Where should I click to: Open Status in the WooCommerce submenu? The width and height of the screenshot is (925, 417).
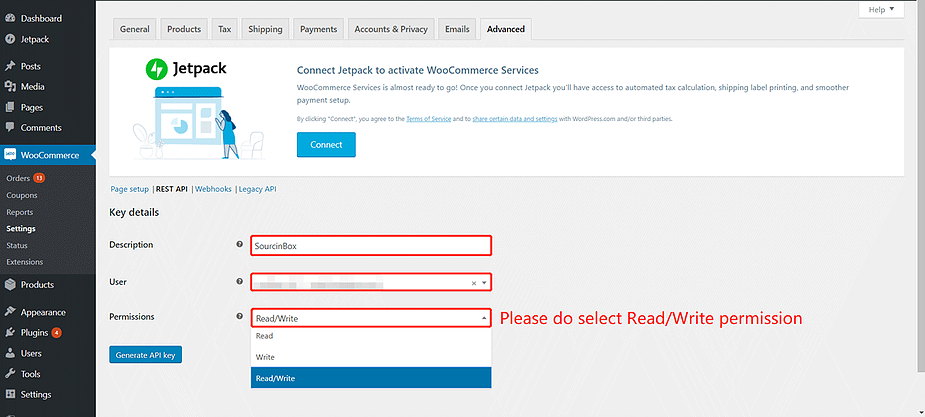pyautogui.click(x=17, y=245)
